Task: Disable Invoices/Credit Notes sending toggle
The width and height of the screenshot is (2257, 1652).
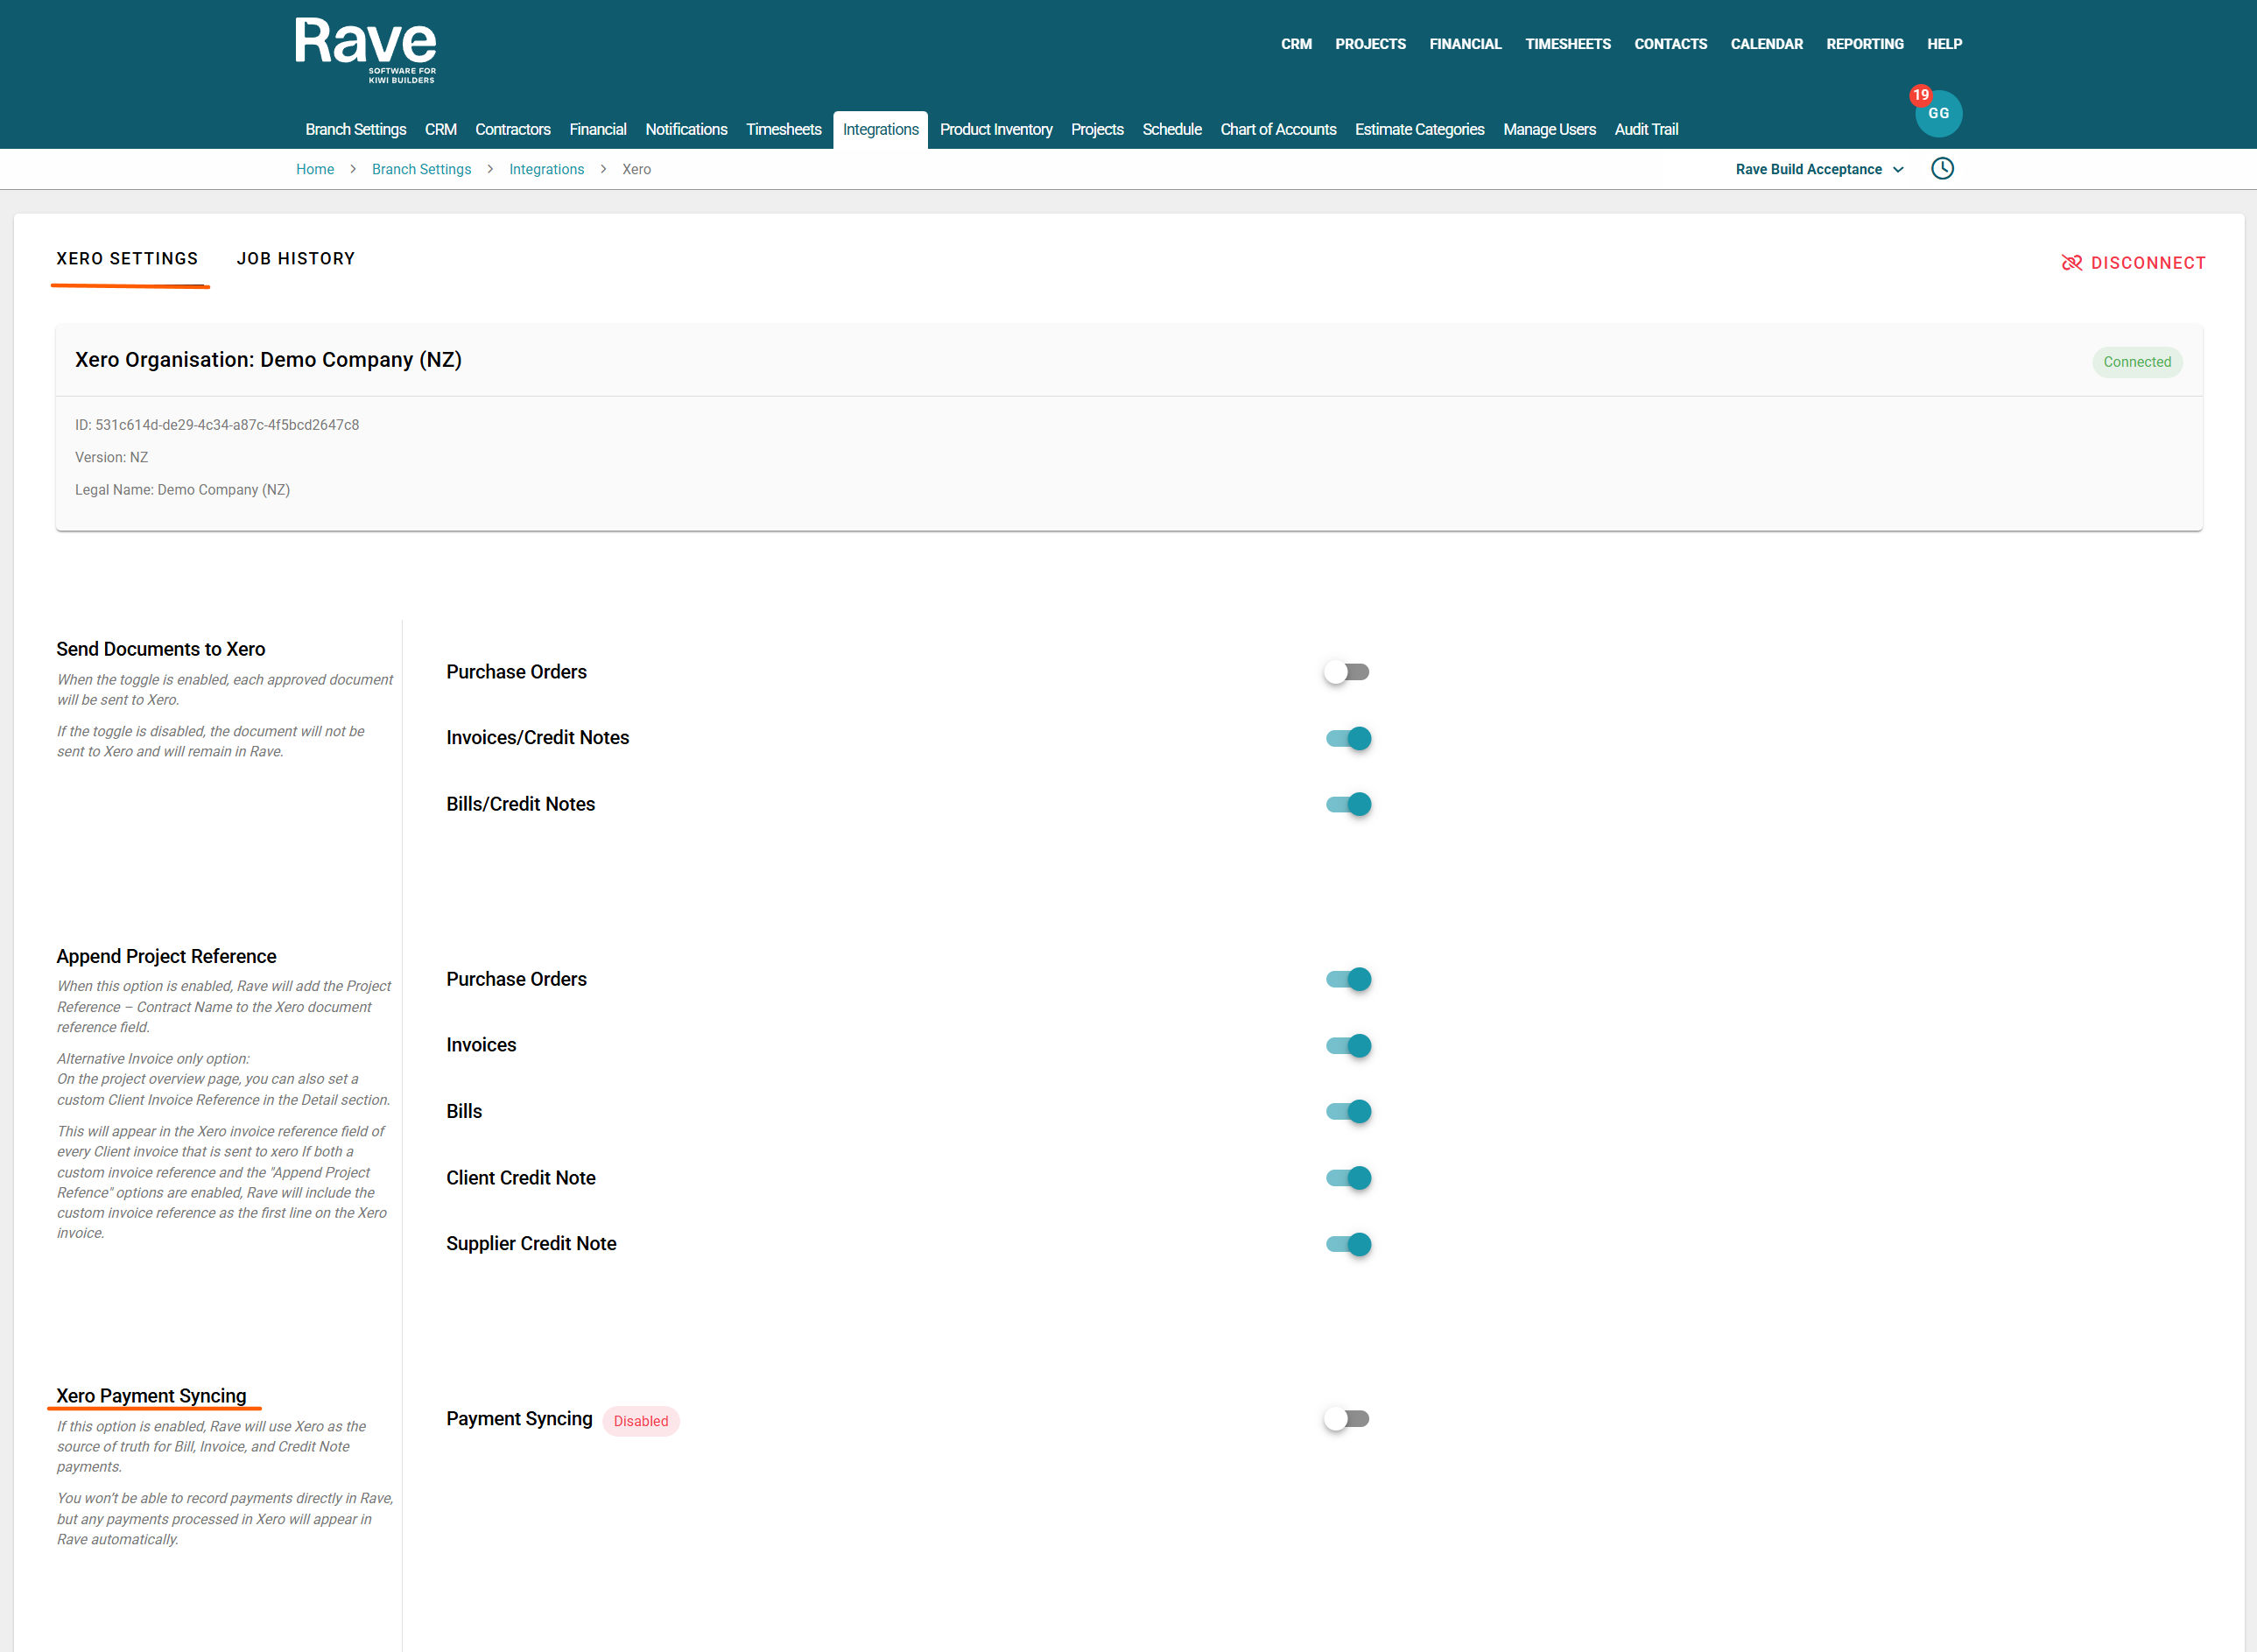Action: [1348, 738]
